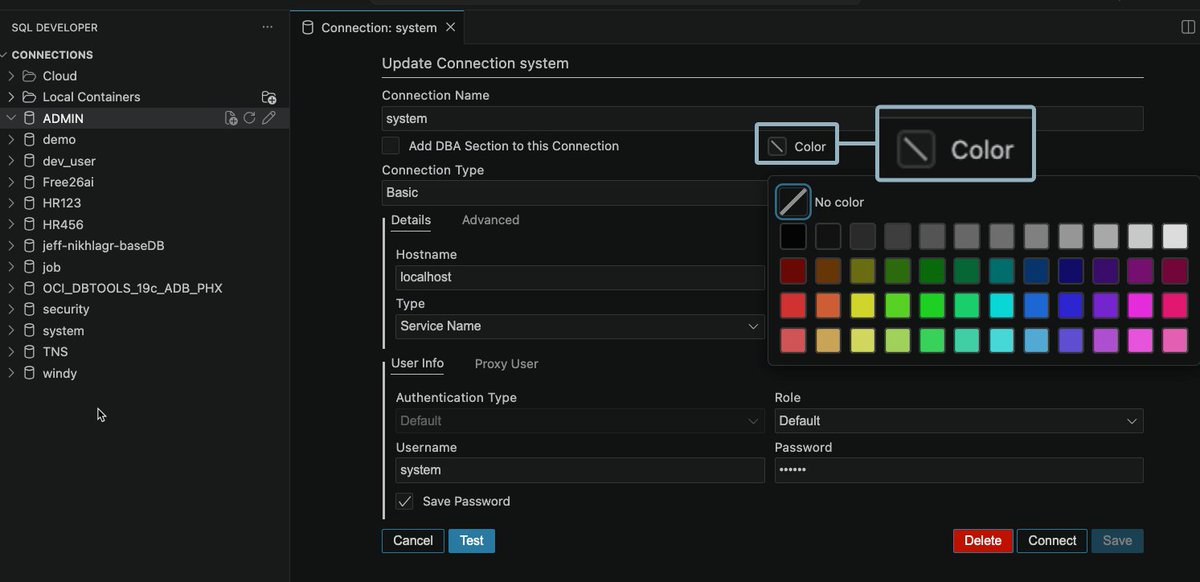Click the Username field containing system
Viewport: 1200px width, 582px height.
[x=580, y=470]
